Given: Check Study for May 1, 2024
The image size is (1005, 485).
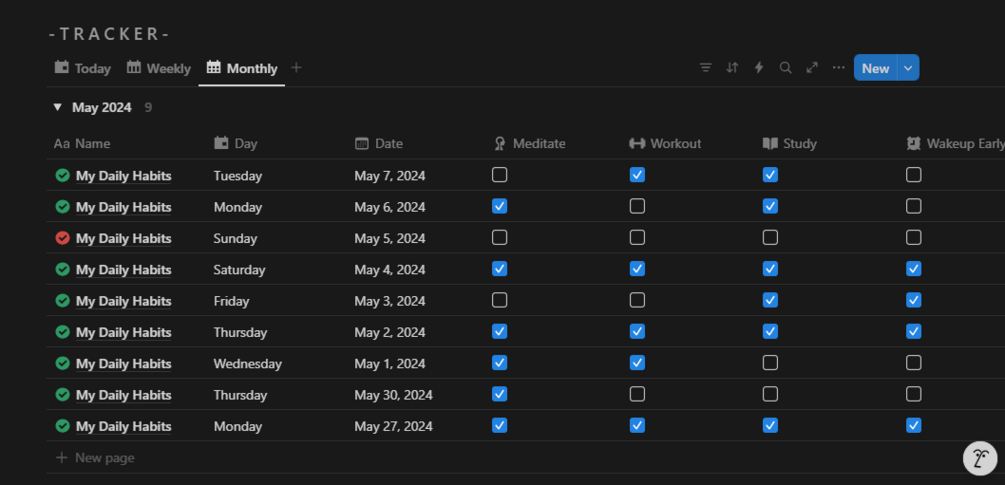Looking at the screenshot, I should point(770,363).
